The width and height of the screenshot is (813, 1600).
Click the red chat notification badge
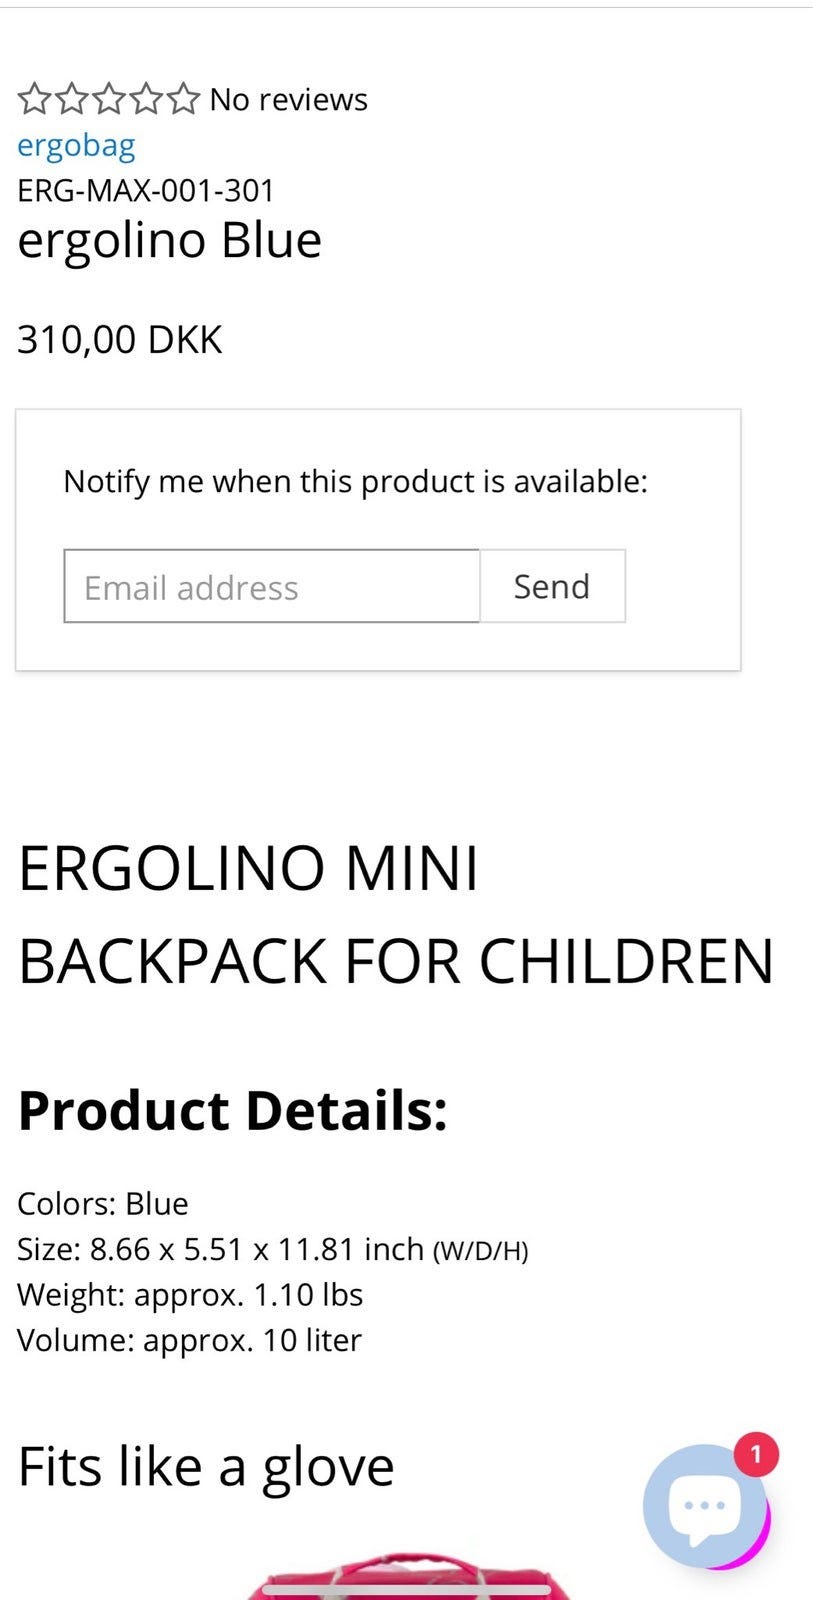click(x=756, y=1454)
